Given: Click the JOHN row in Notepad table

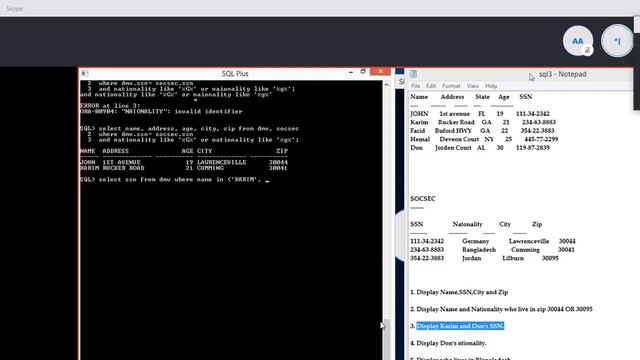Looking at the screenshot, I should [x=480, y=114].
